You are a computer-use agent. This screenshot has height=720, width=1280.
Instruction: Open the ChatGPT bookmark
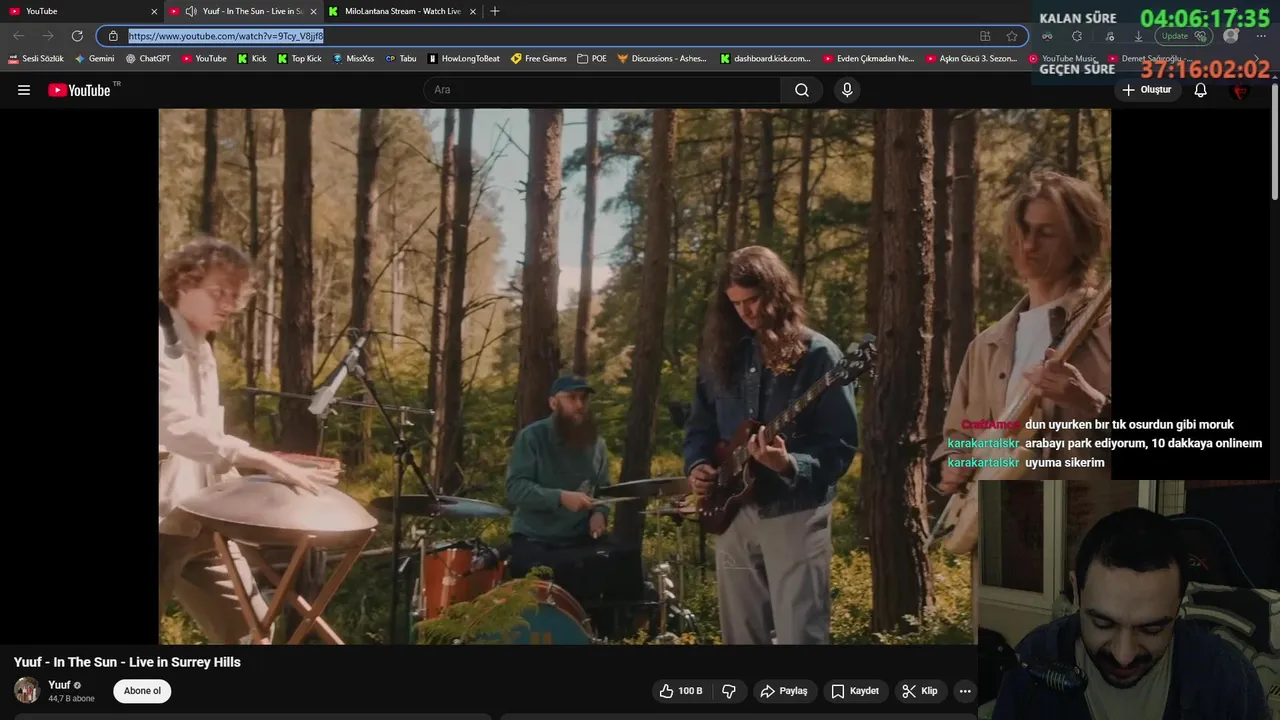coord(148,59)
